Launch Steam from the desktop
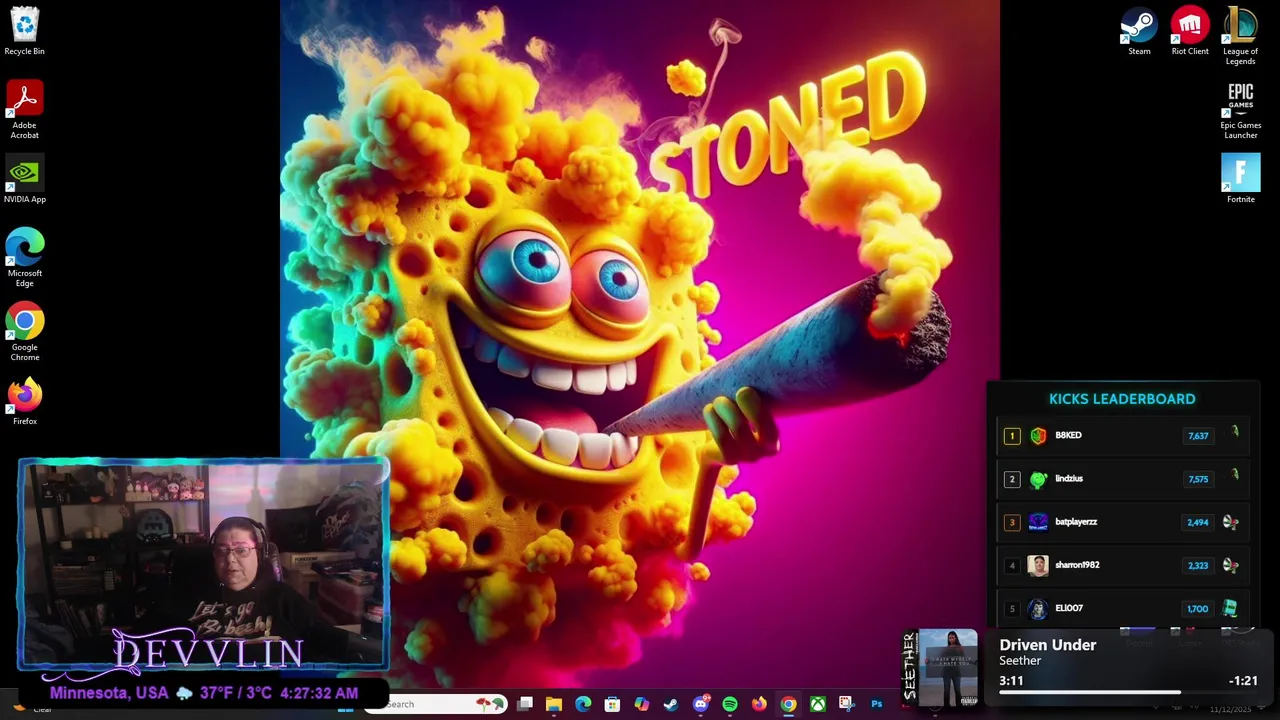The height and width of the screenshot is (720, 1280). [x=1139, y=30]
